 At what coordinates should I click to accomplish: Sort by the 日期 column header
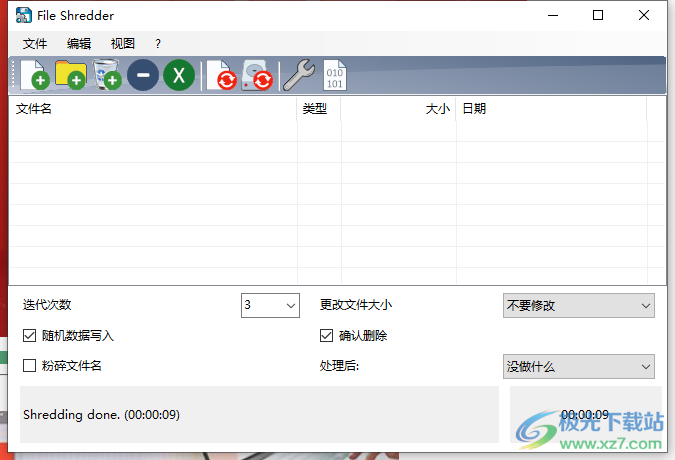551,109
